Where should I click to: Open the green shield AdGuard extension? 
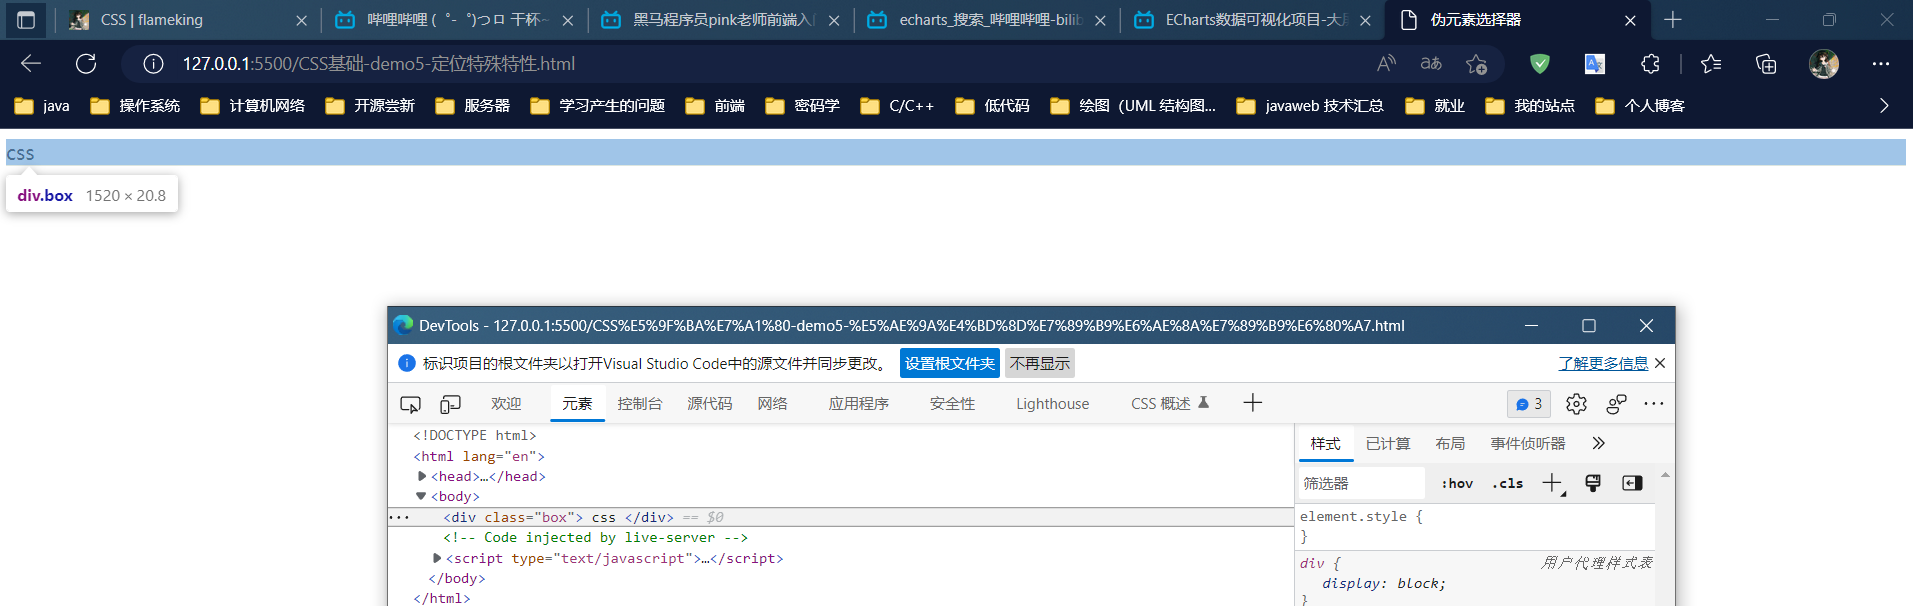[1540, 64]
